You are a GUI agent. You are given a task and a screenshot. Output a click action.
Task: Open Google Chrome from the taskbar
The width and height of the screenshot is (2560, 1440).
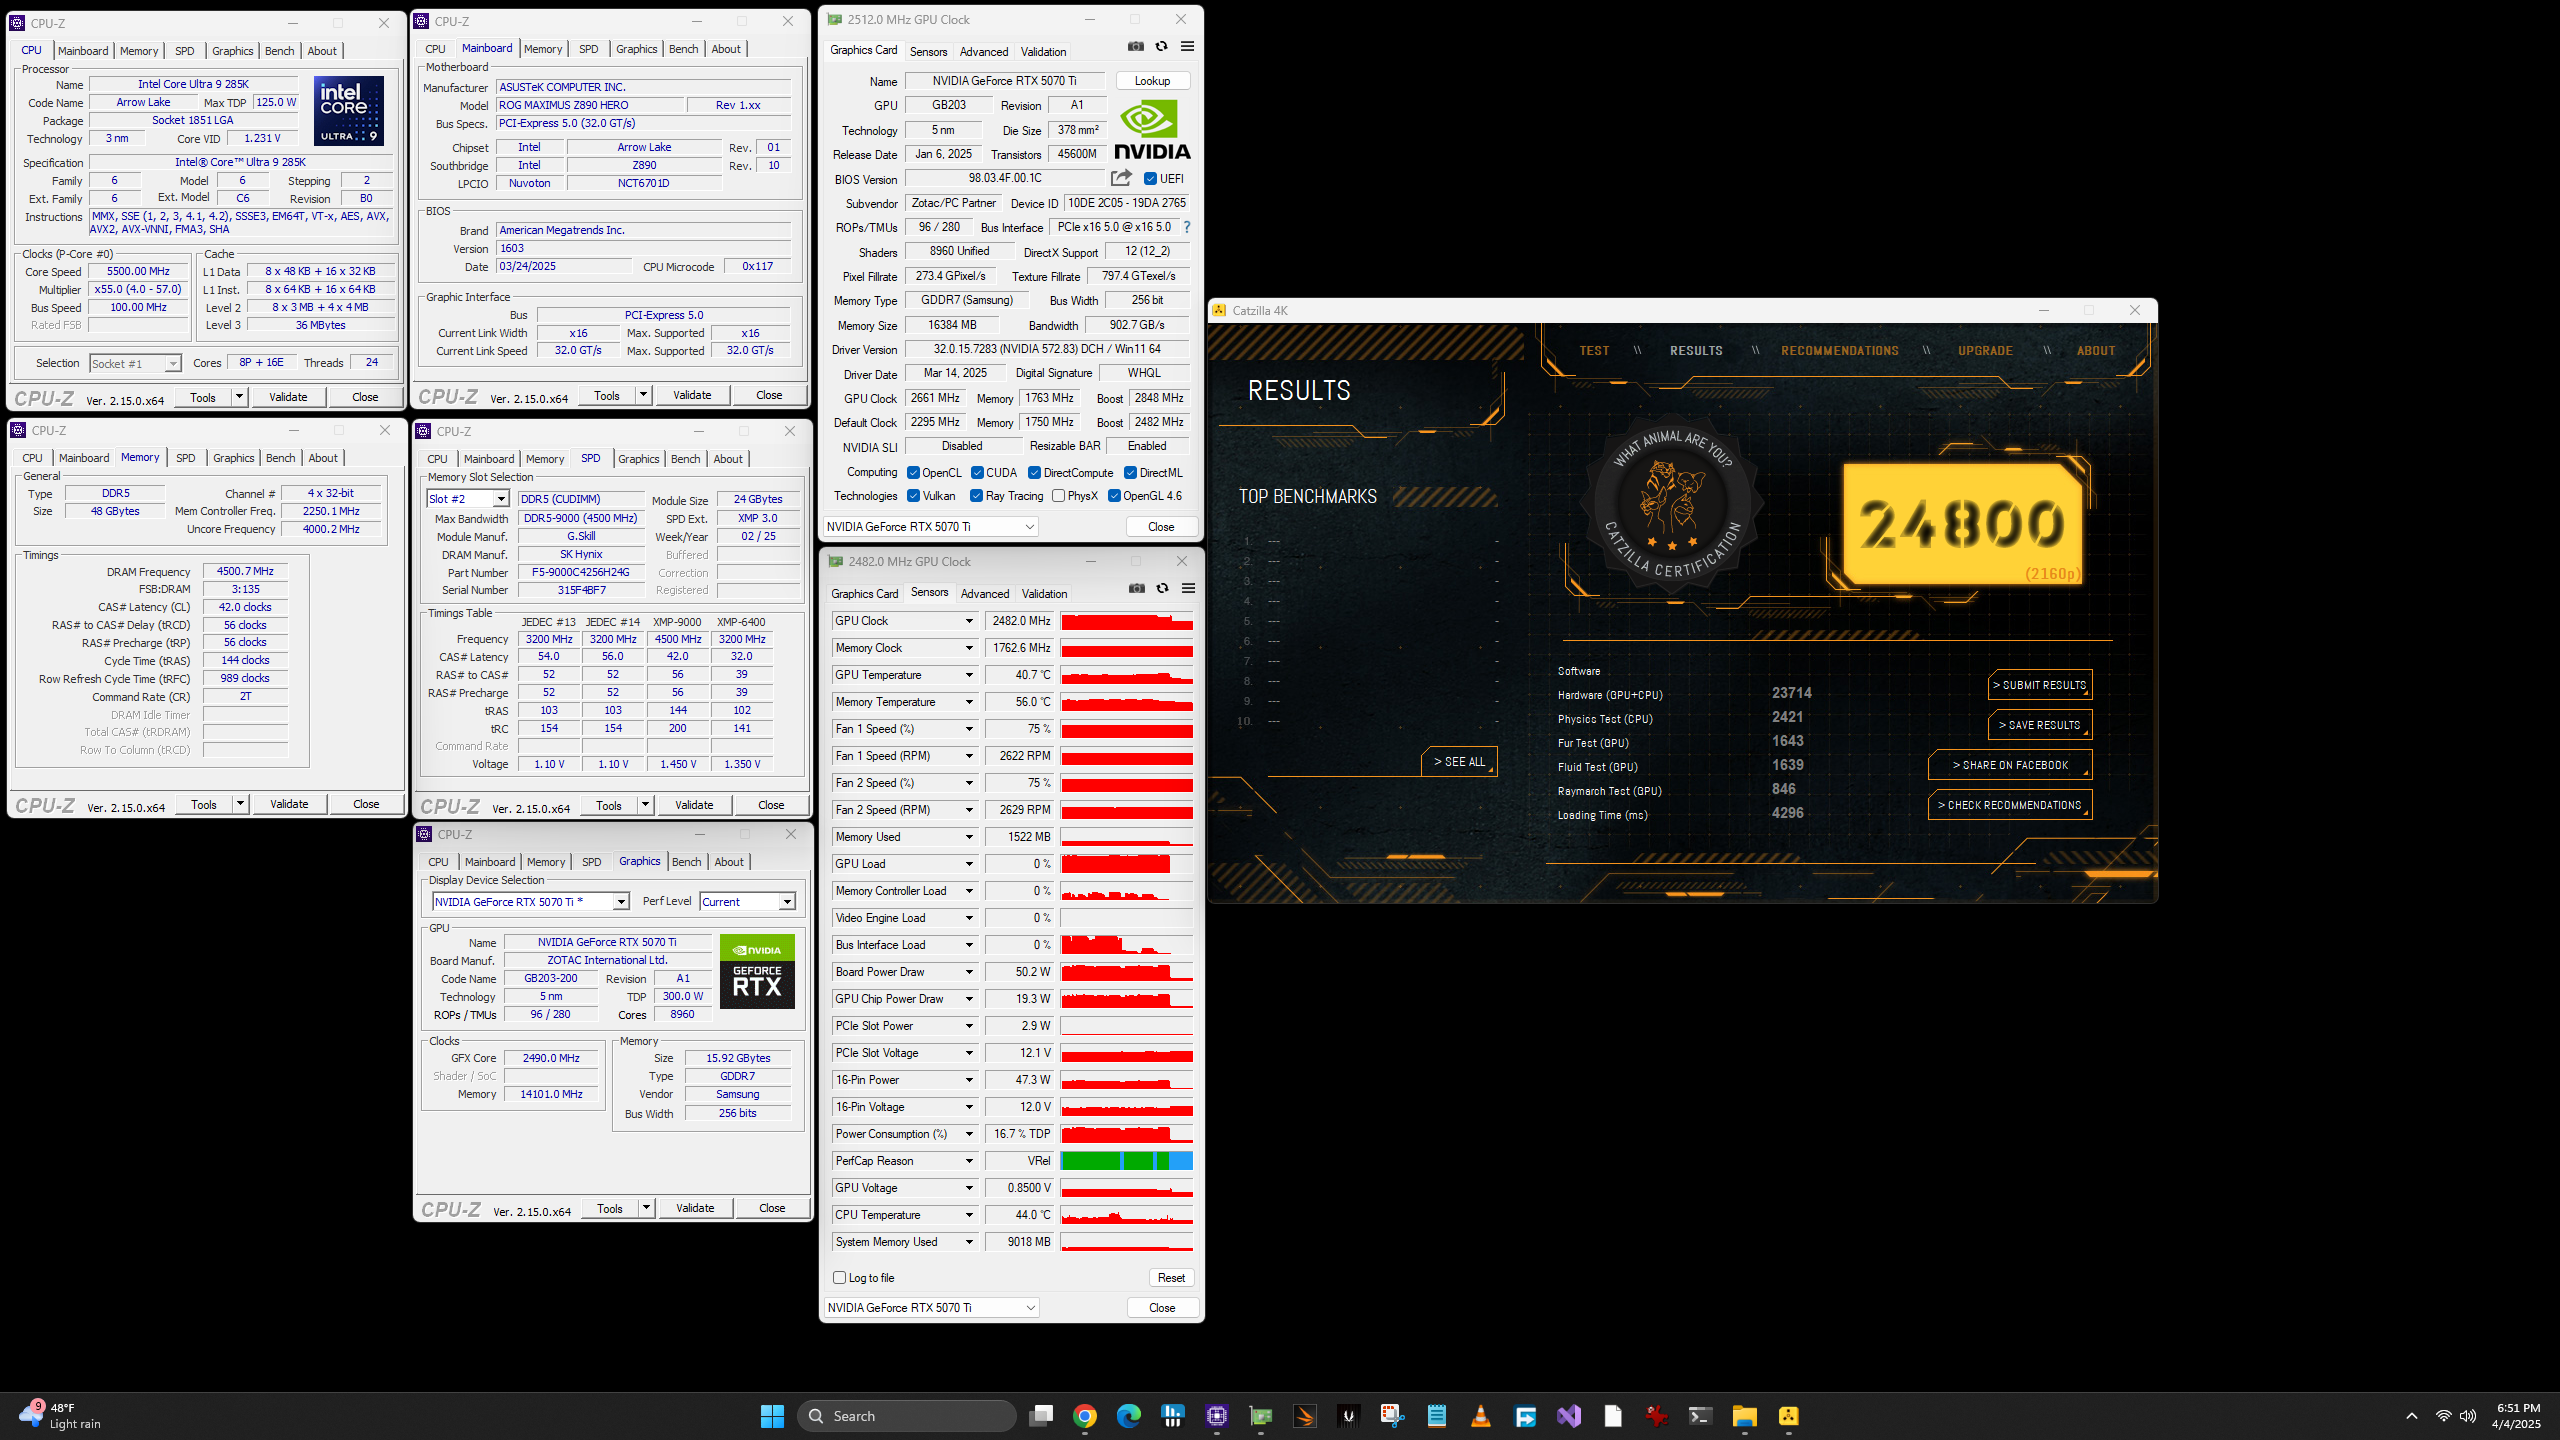point(1085,1416)
